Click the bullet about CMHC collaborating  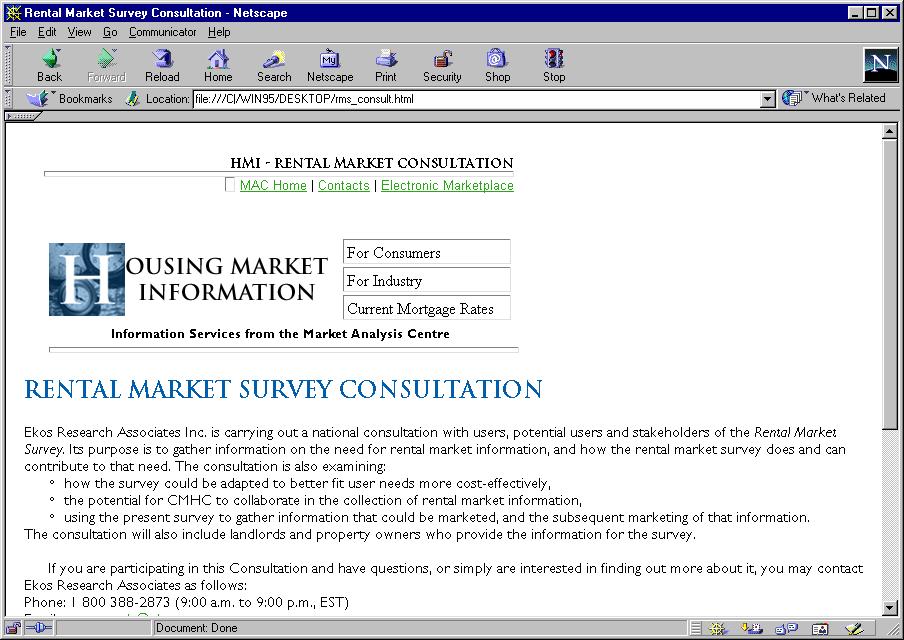(x=323, y=500)
